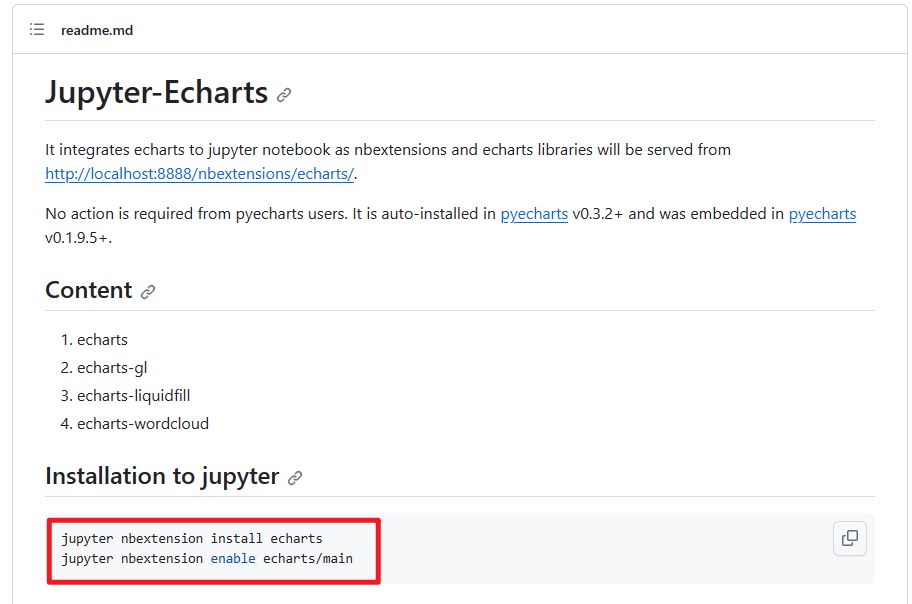Click the Jupyter-Echarts main heading
Screen dimensions: 912x604
156,93
